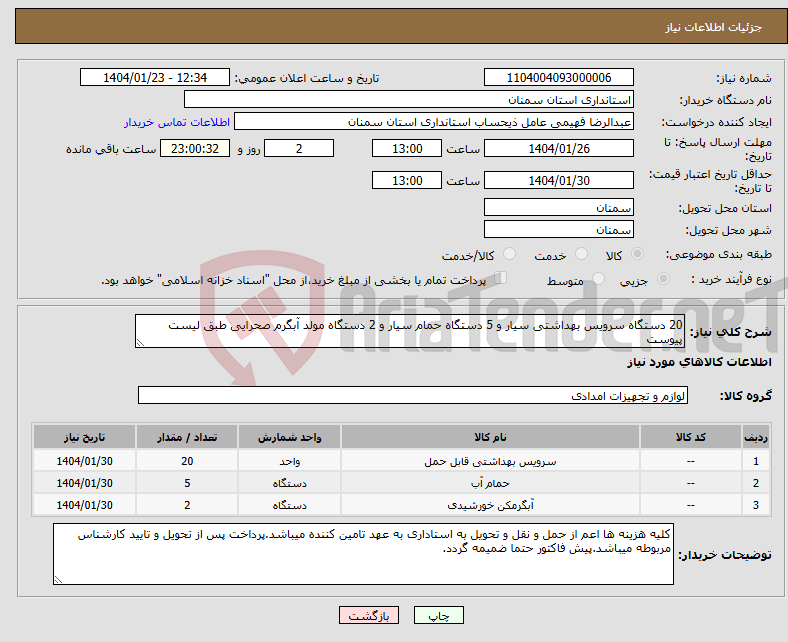This screenshot has height=642, width=788.
Task: Select the کالا radio button
Action: pos(637,254)
